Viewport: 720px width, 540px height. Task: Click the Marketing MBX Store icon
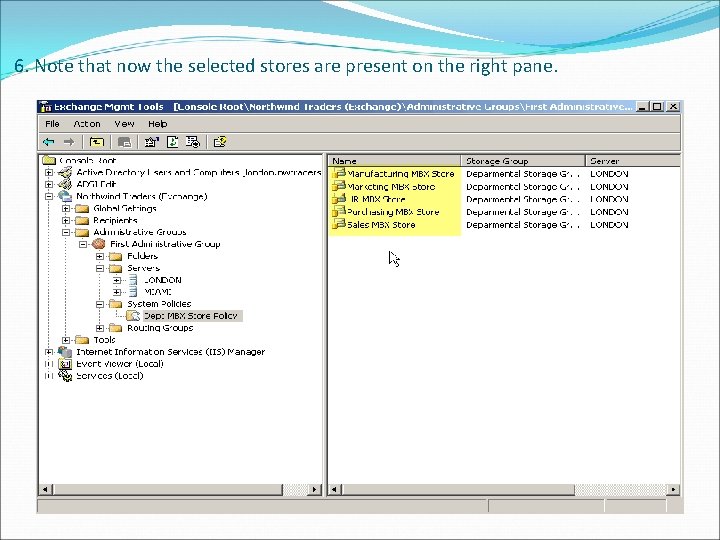pos(339,186)
